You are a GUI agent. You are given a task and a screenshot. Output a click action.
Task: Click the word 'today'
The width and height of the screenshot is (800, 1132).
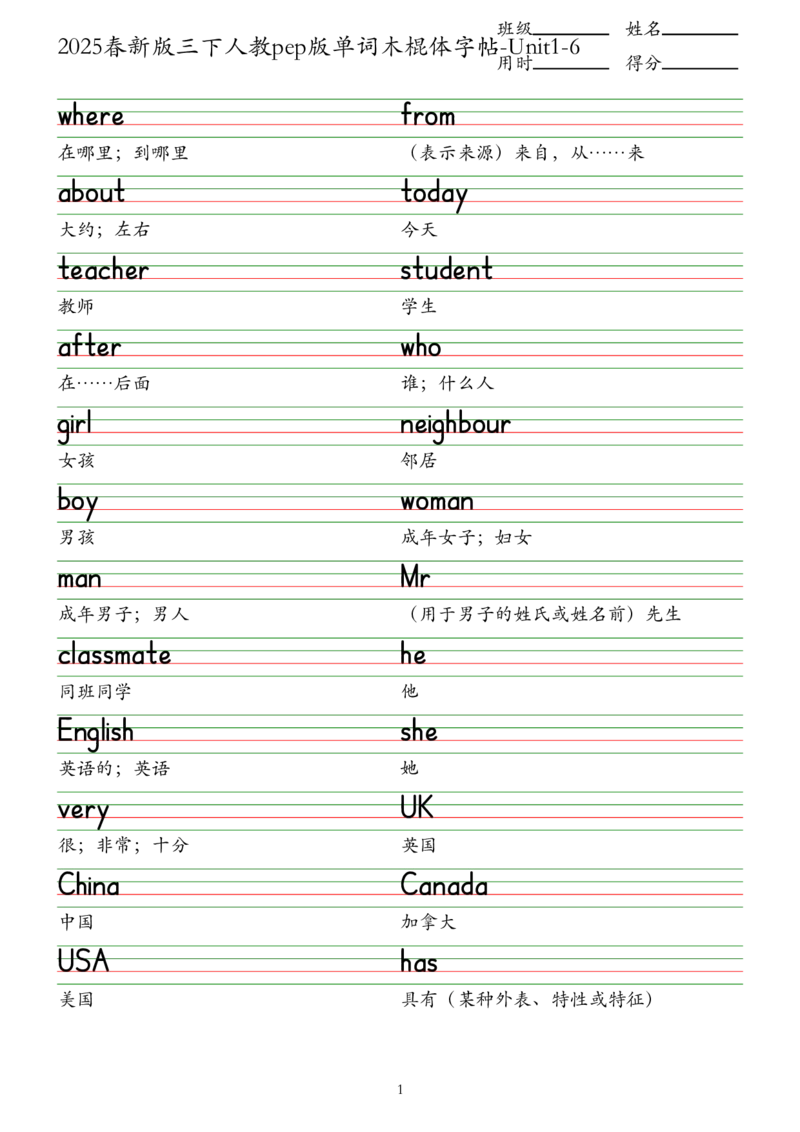[x=434, y=194]
